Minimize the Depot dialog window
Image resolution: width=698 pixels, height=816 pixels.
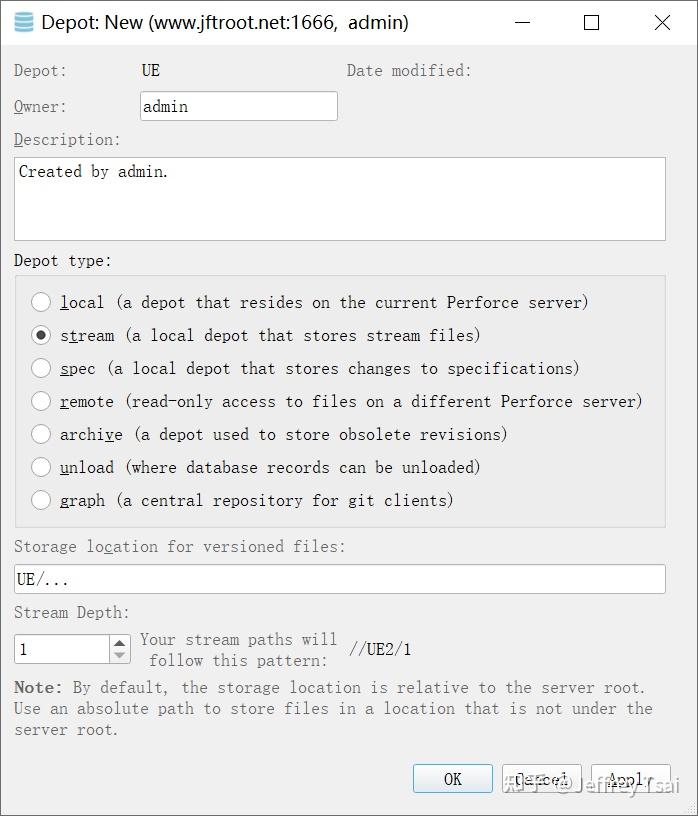(x=522, y=22)
